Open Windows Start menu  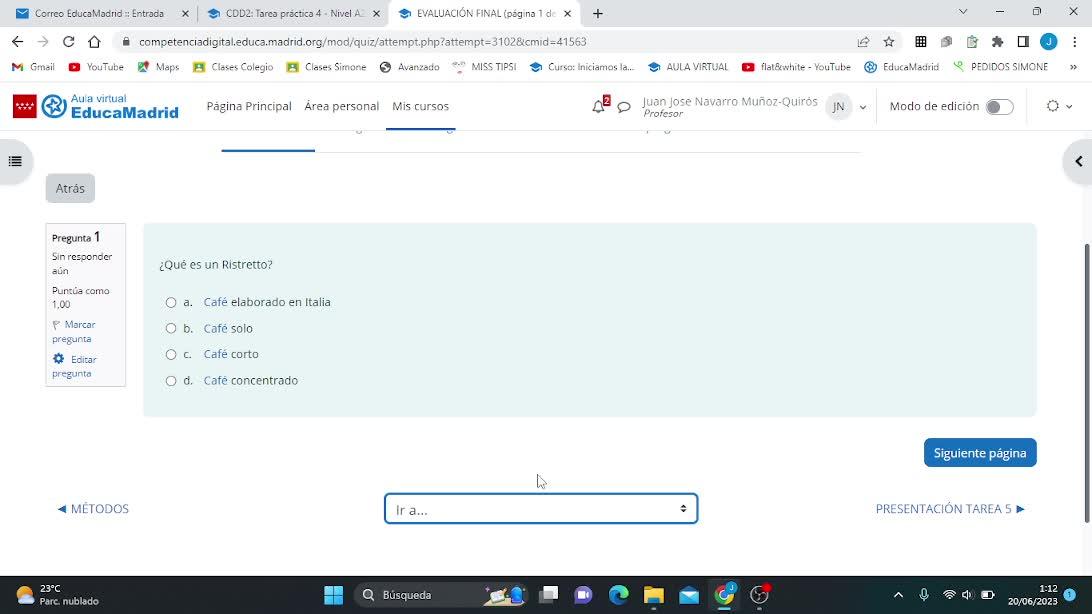click(x=334, y=595)
